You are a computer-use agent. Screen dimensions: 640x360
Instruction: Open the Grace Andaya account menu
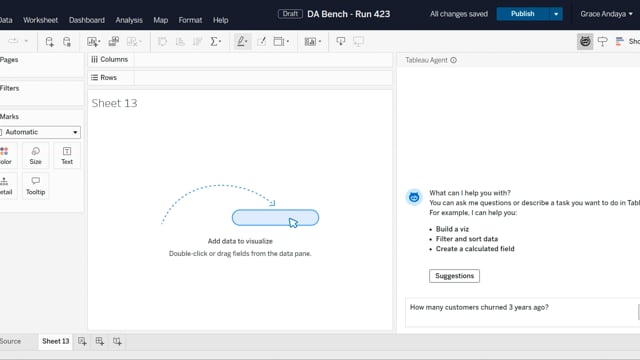[606, 14]
